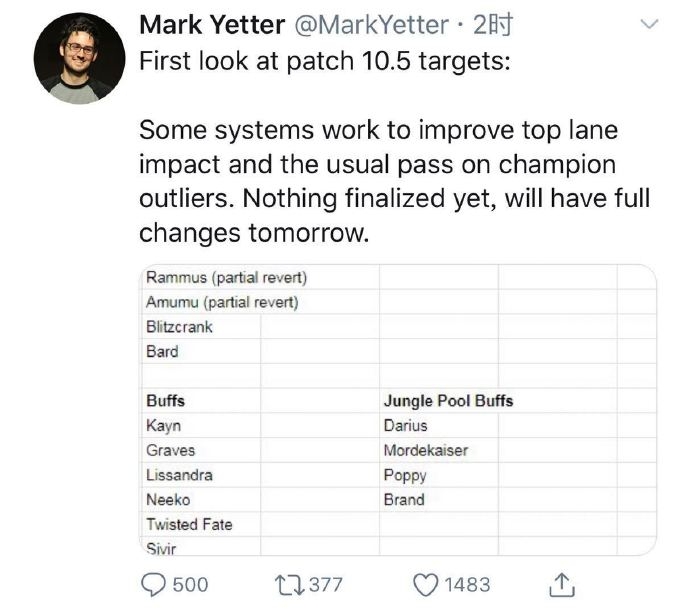Select the Amumu (partial revert) cell
The height and width of the screenshot is (614, 690).
point(222,302)
